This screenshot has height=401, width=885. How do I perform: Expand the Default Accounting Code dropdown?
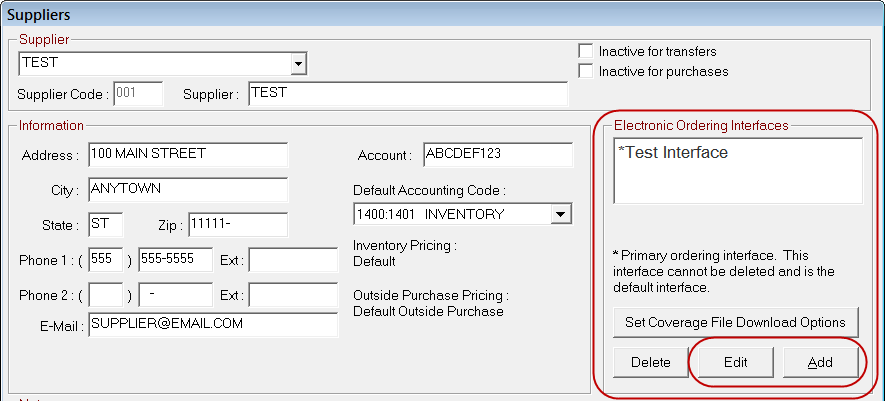[561, 214]
